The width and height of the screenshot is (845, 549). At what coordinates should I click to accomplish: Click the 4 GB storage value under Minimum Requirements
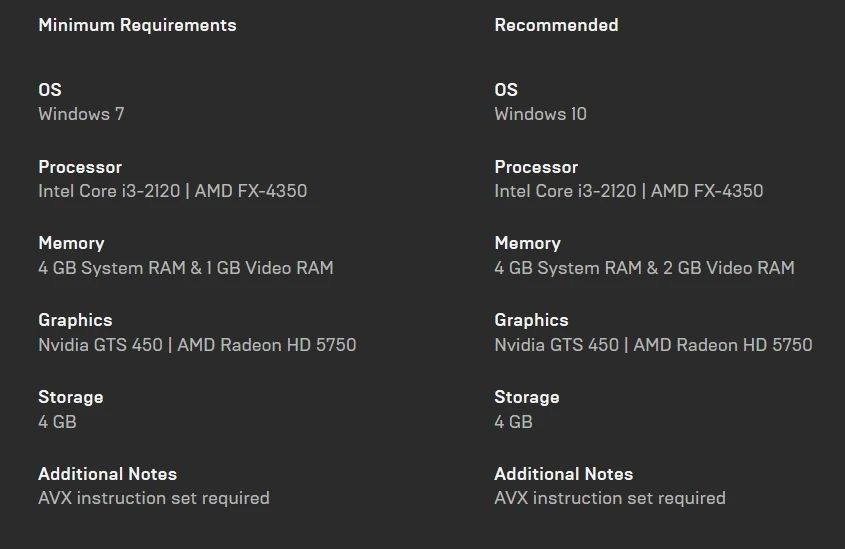point(57,422)
